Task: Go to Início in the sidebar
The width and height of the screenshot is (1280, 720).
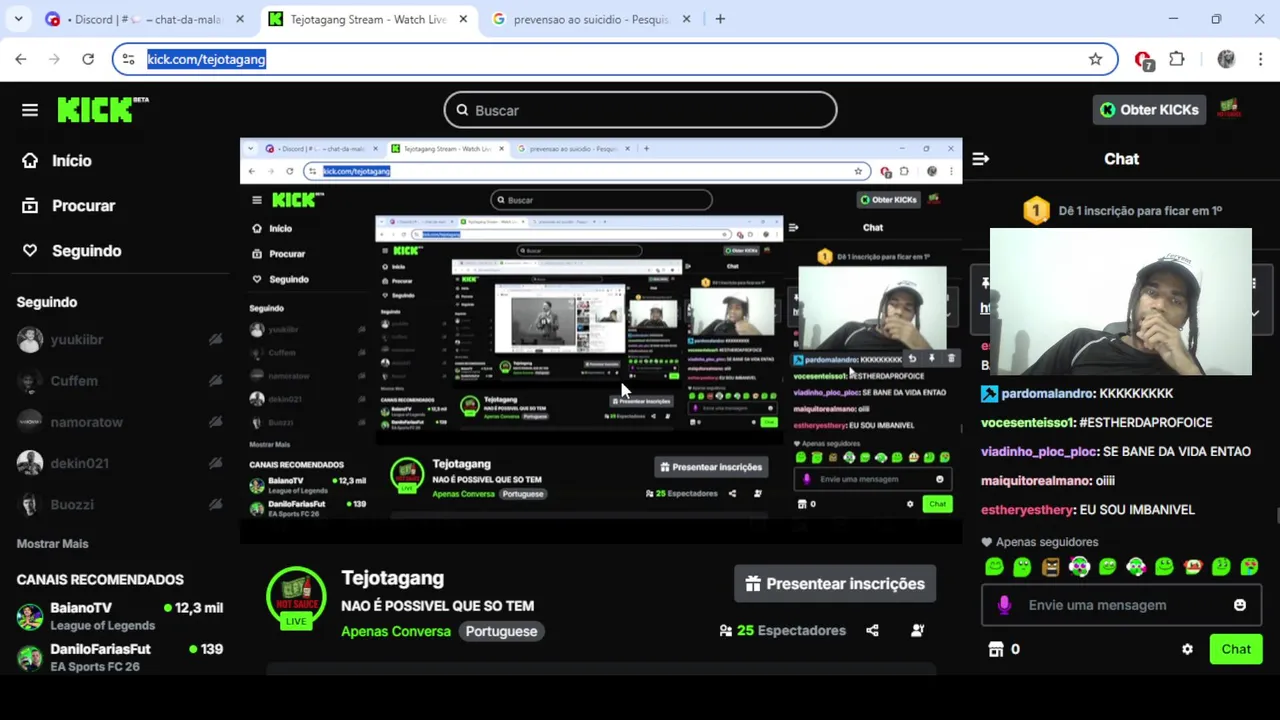Action: 58,161
